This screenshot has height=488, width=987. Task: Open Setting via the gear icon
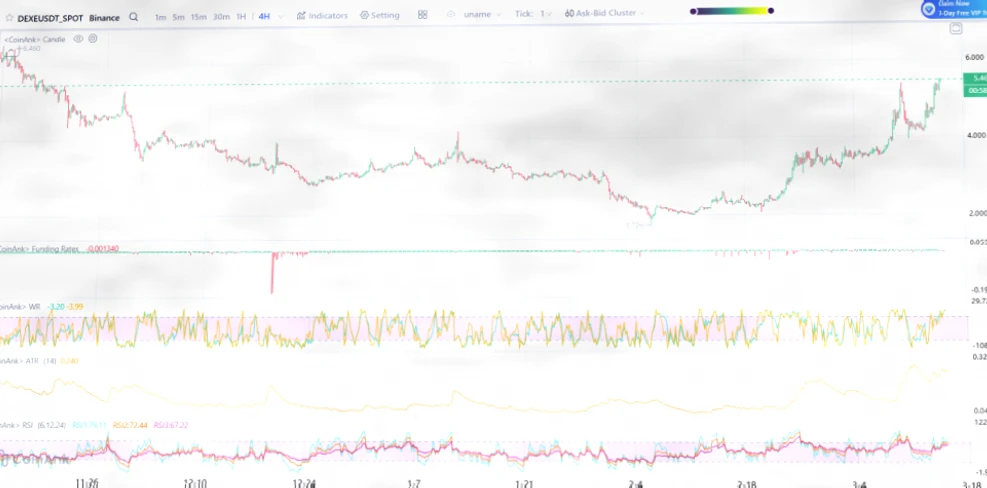(364, 15)
